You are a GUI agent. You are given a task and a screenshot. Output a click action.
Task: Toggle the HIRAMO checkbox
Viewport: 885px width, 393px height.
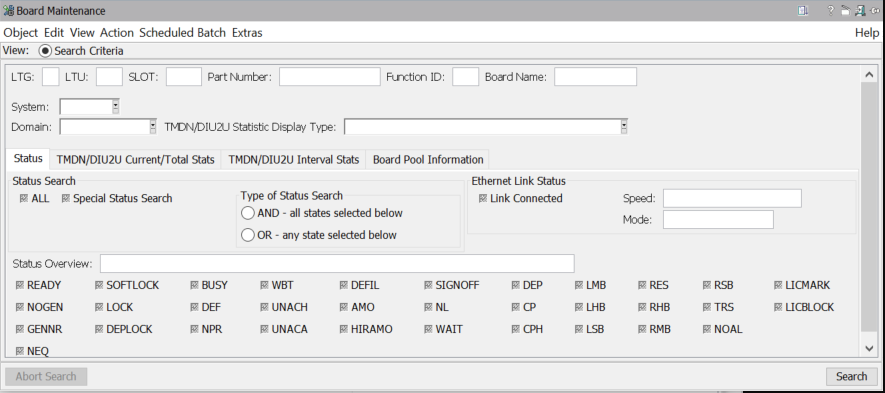pos(344,329)
